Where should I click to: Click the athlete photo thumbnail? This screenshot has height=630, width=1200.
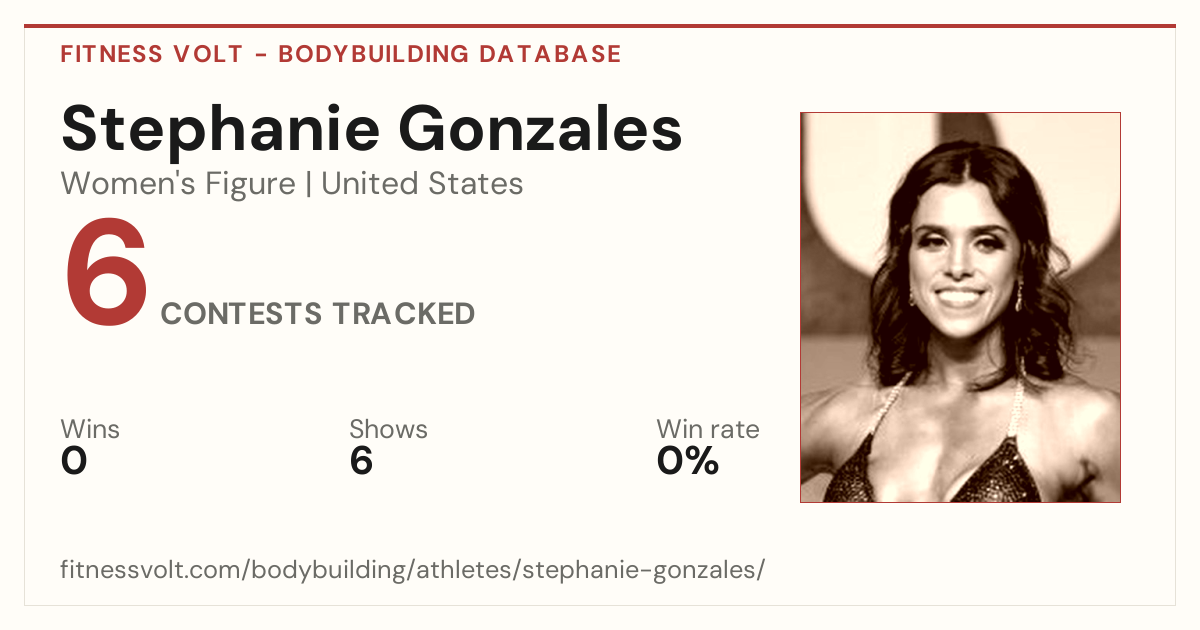pyautogui.click(x=960, y=307)
